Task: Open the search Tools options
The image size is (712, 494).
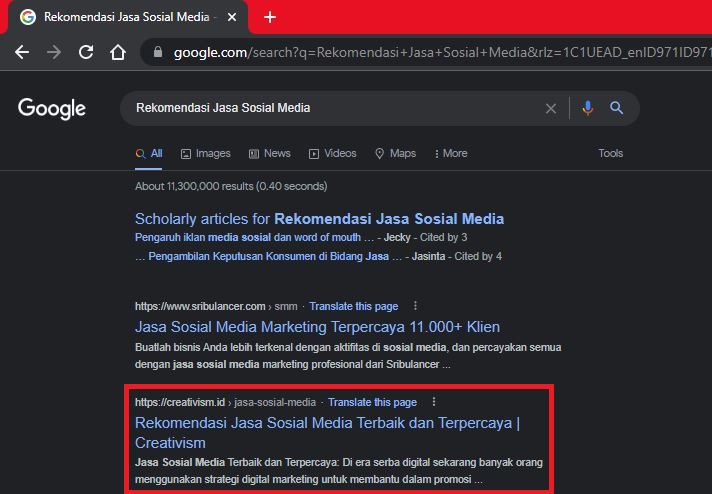Action: [610, 153]
